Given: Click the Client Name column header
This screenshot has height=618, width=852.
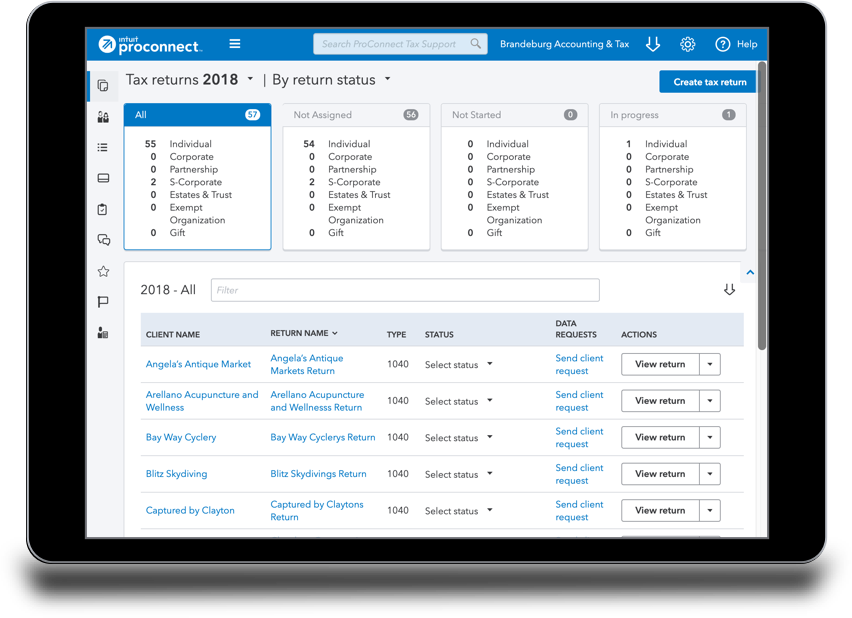Looking at the screenshot, I should tap(173, 334).
